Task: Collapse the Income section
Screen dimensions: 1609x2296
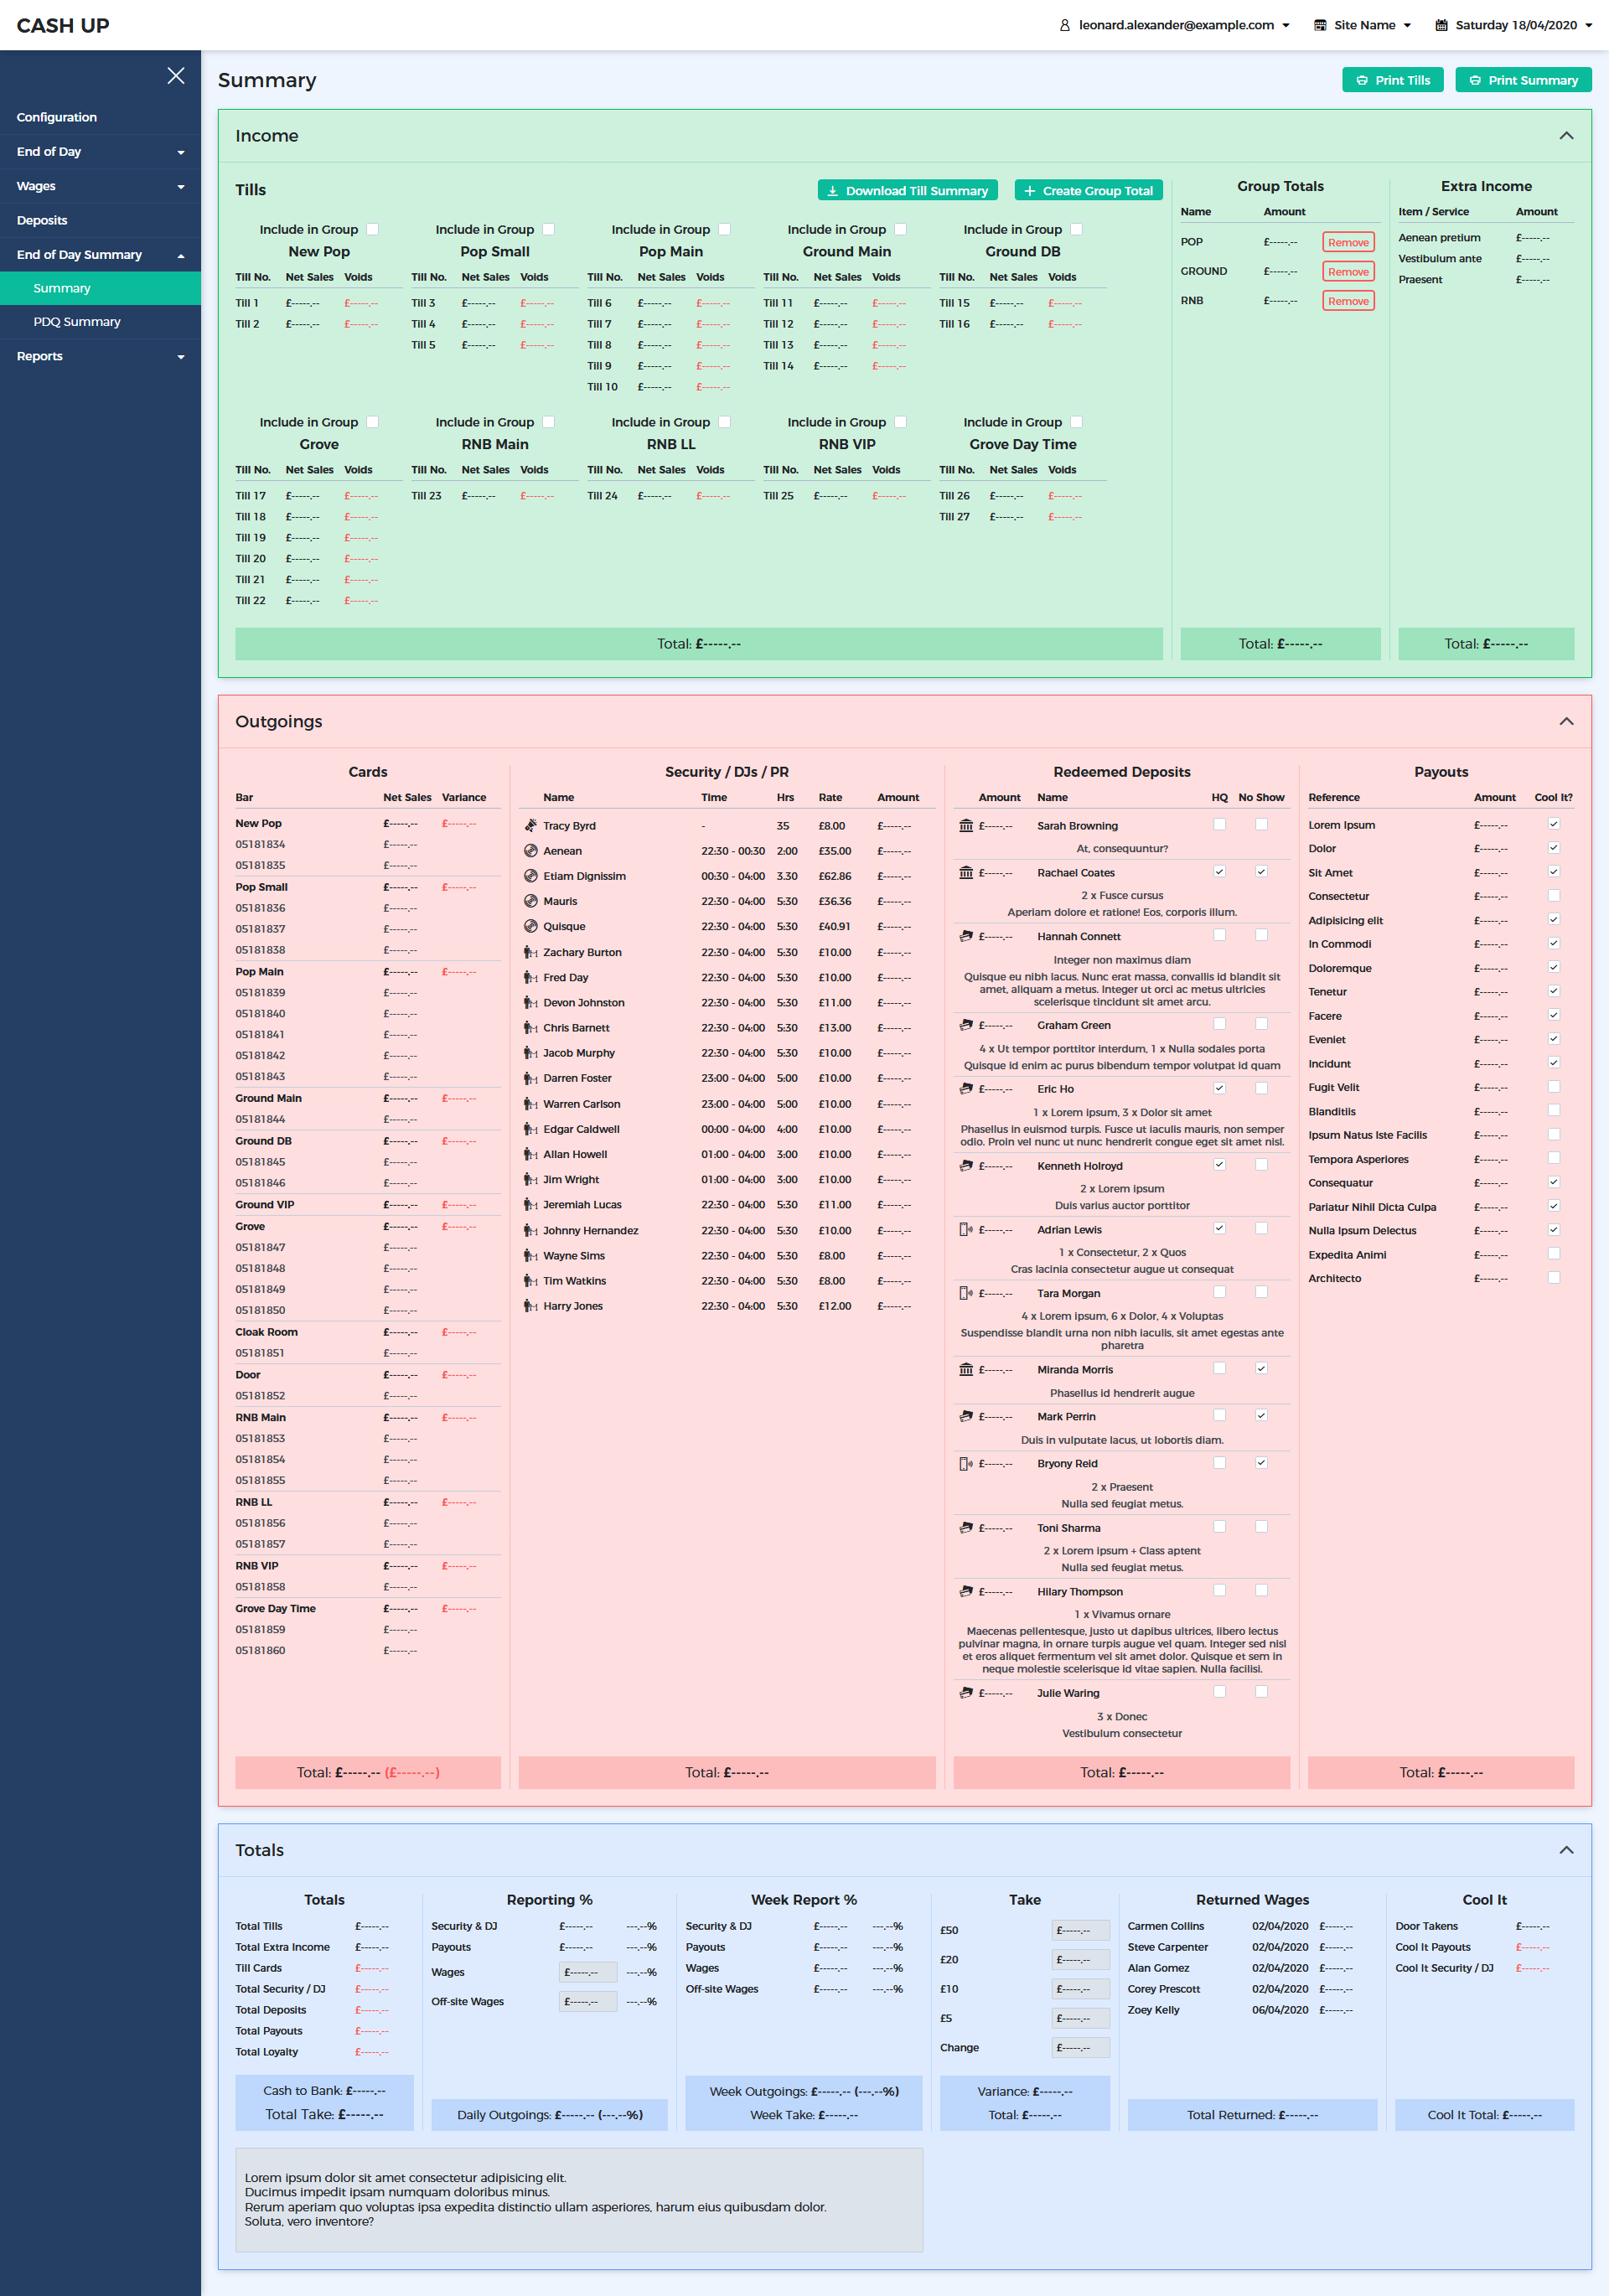Action: tap(1568, 135)
